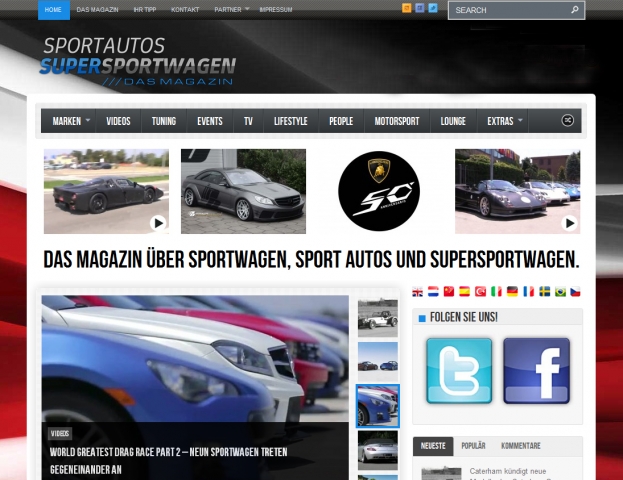This screenshot has height=480, width=623.
Task: Open the large Twitter follow icon
Action: click(x=459, y=371)
